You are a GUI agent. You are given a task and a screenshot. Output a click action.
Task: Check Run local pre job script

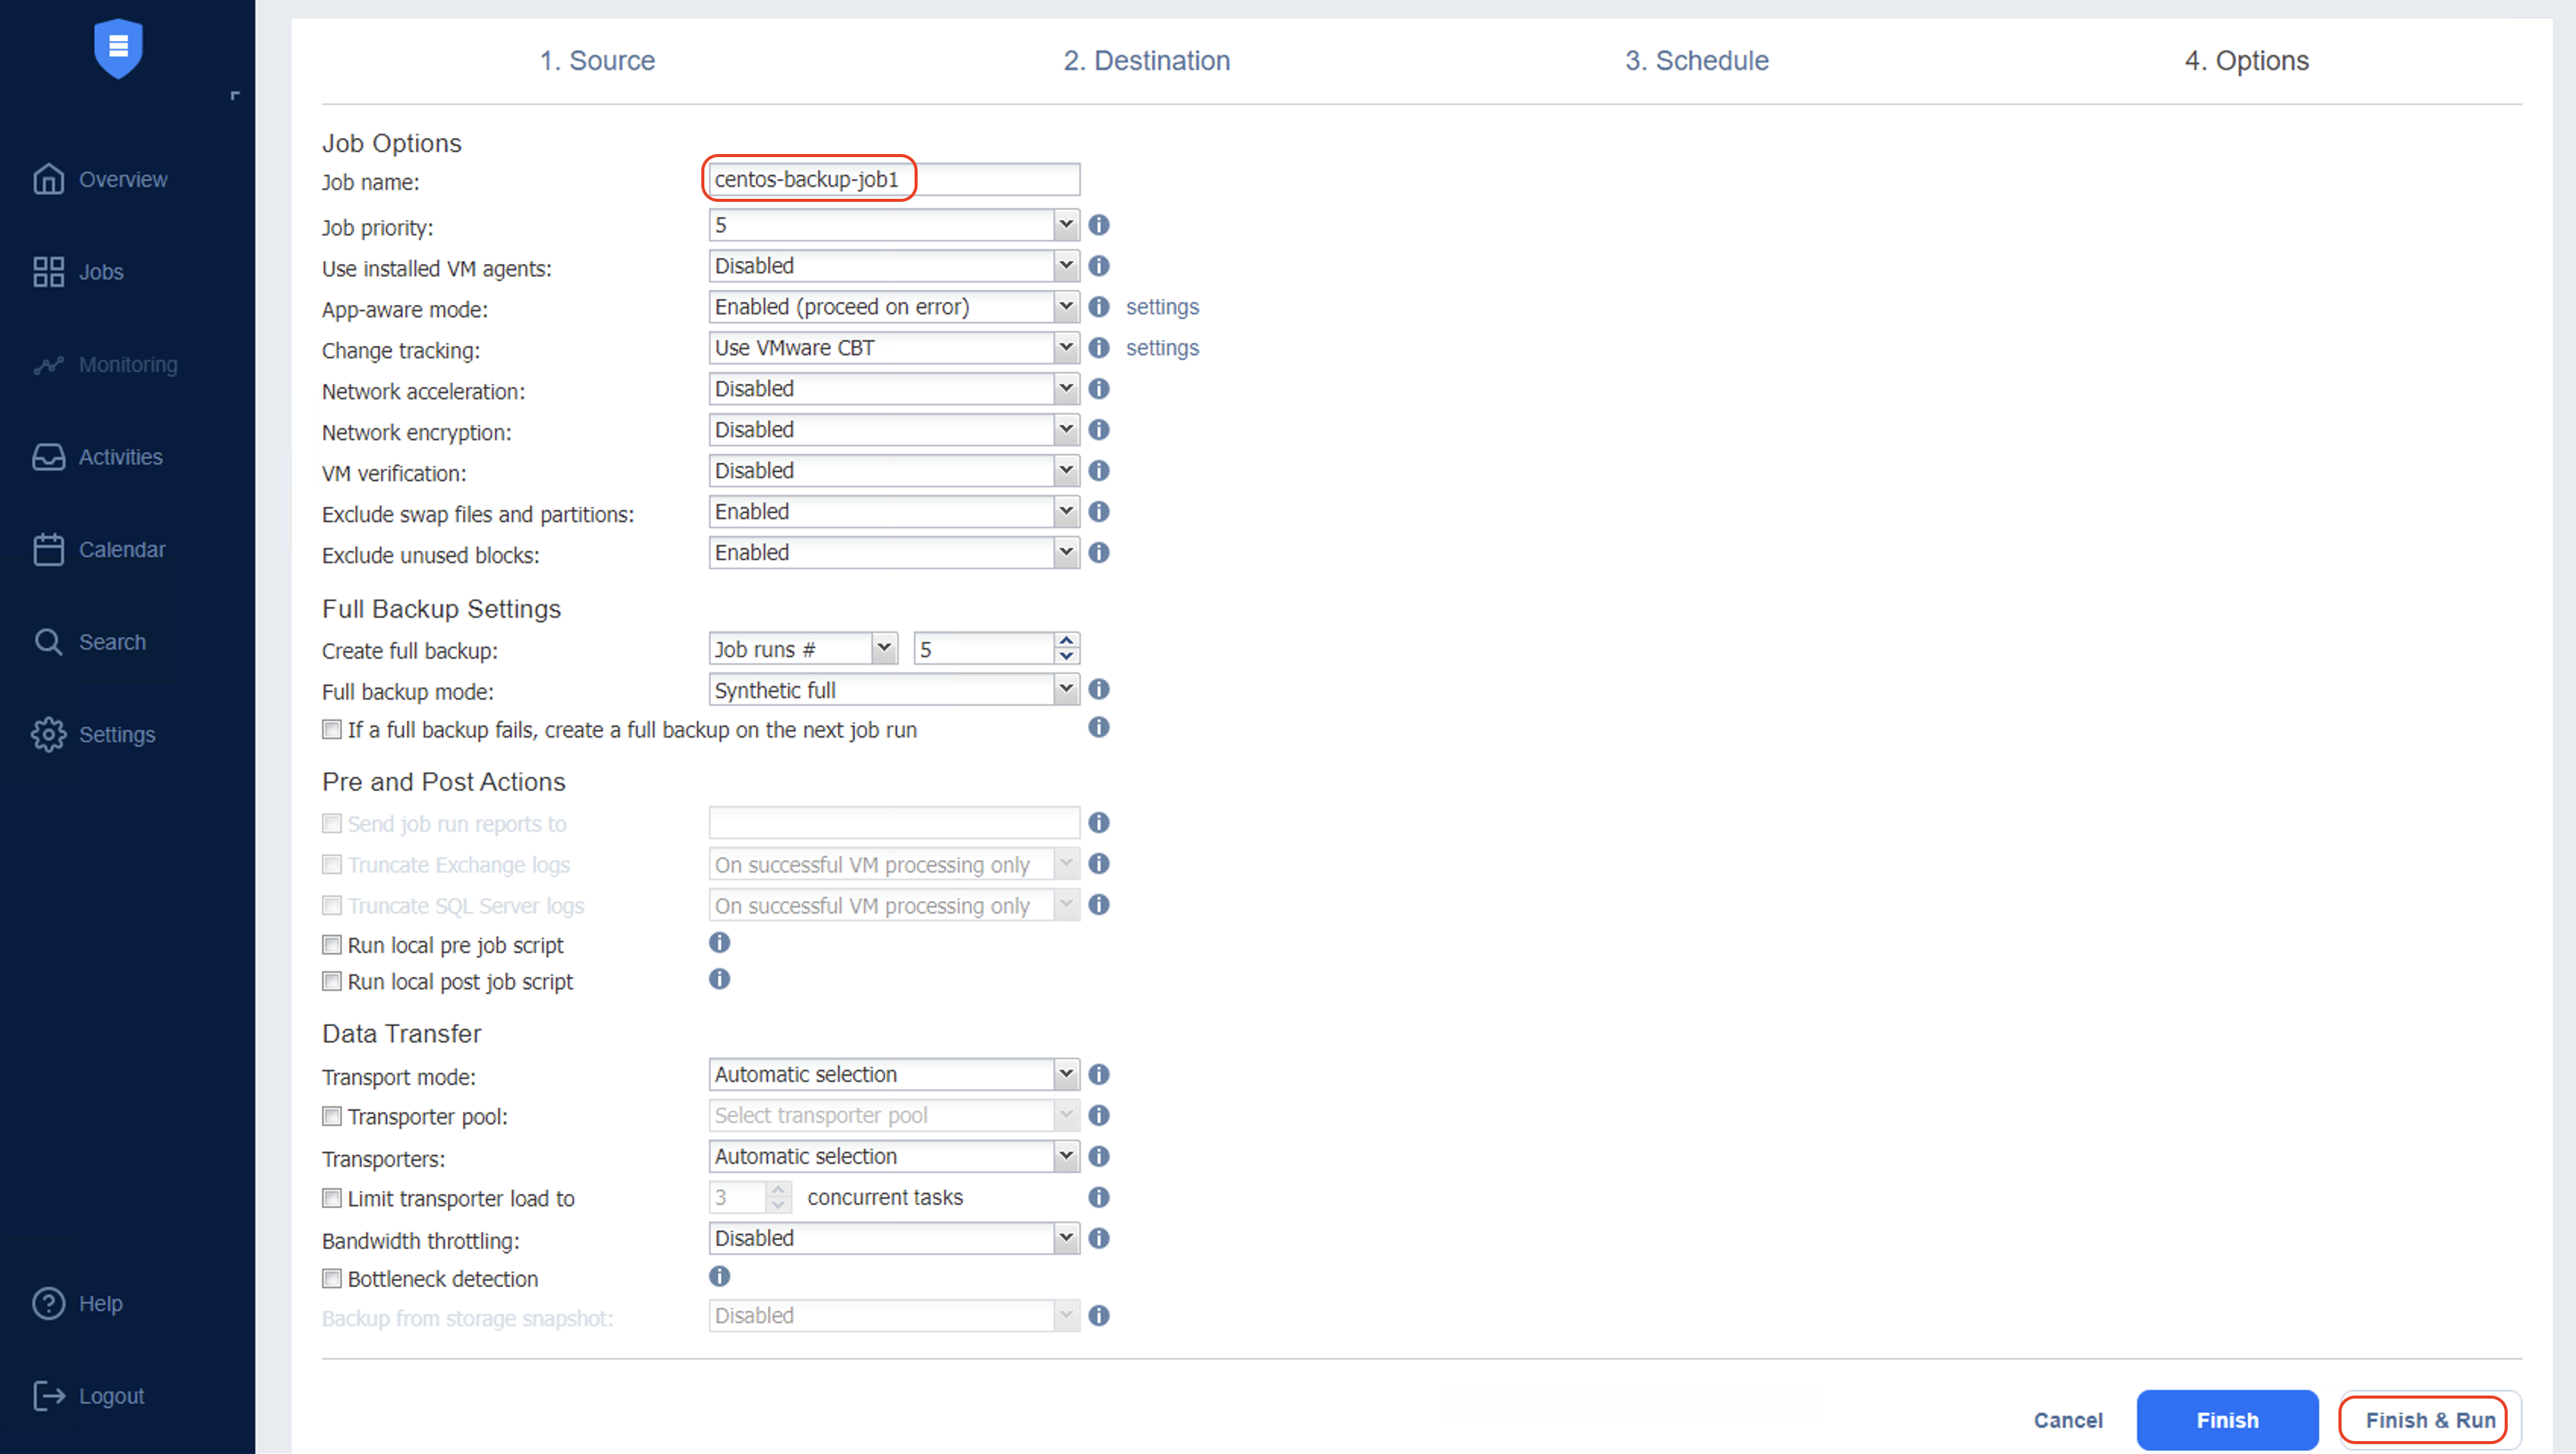(331, 945)
